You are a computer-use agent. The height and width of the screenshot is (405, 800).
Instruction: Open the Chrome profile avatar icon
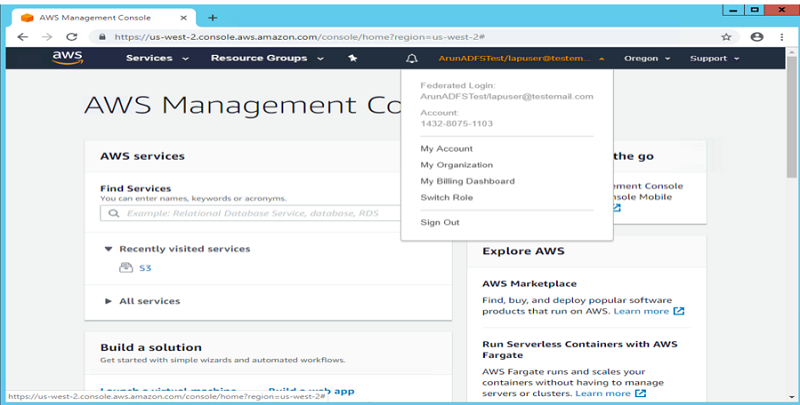pos(757,37)
